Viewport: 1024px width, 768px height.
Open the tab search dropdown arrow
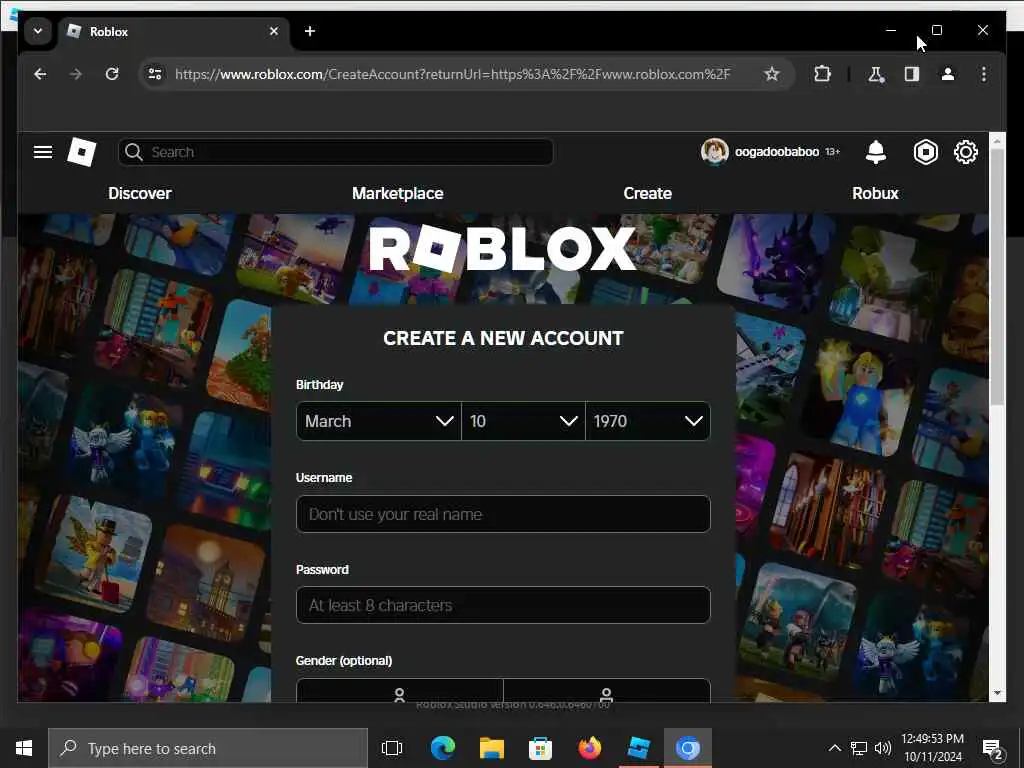[38, 31]
